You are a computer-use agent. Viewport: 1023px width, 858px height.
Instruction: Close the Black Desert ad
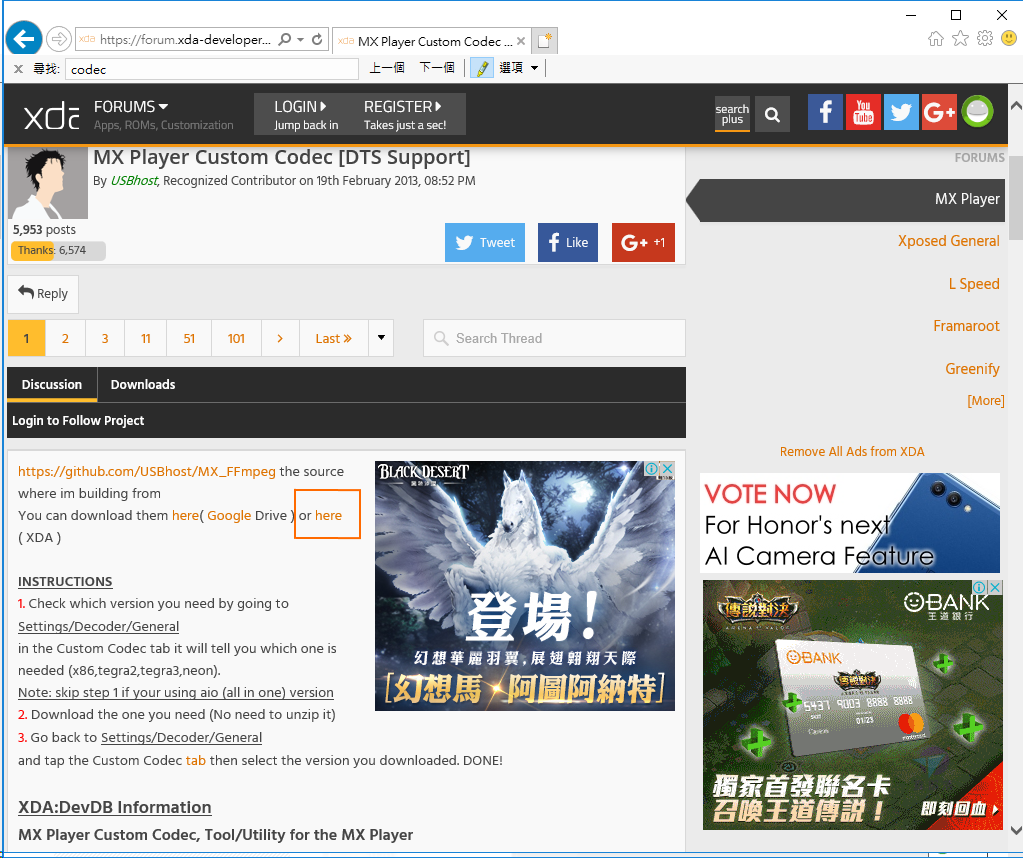[667, 468]
